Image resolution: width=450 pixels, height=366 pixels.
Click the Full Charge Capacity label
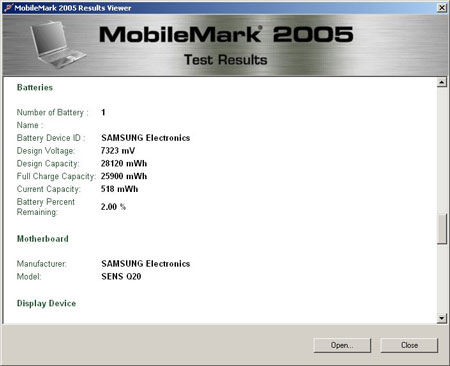coord(56,176)
